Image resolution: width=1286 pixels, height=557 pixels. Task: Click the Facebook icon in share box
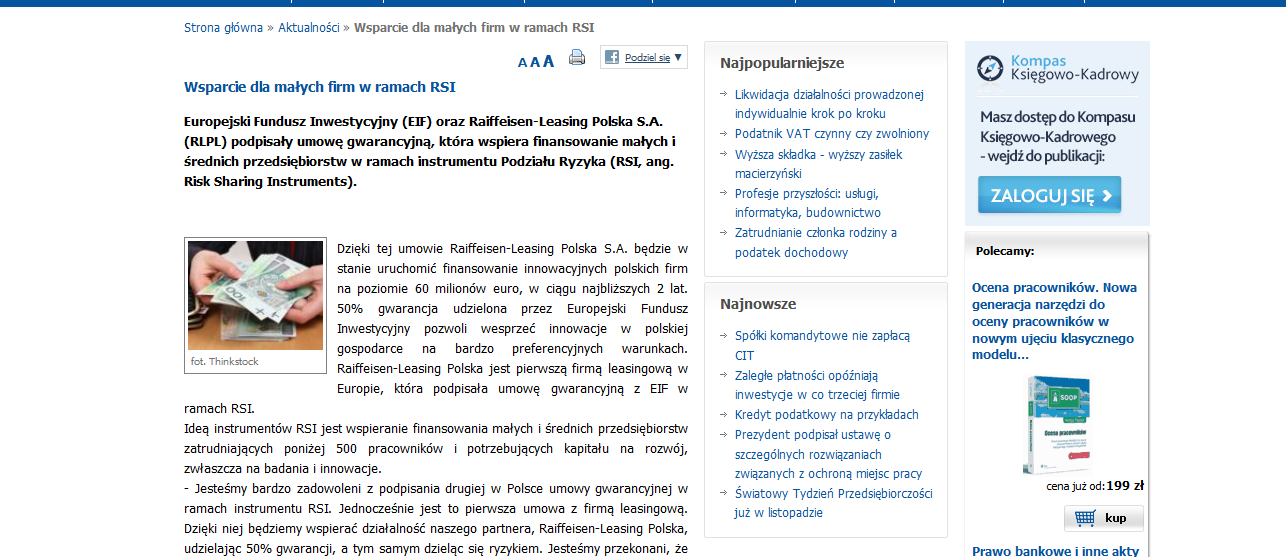(x=612, y=57)
